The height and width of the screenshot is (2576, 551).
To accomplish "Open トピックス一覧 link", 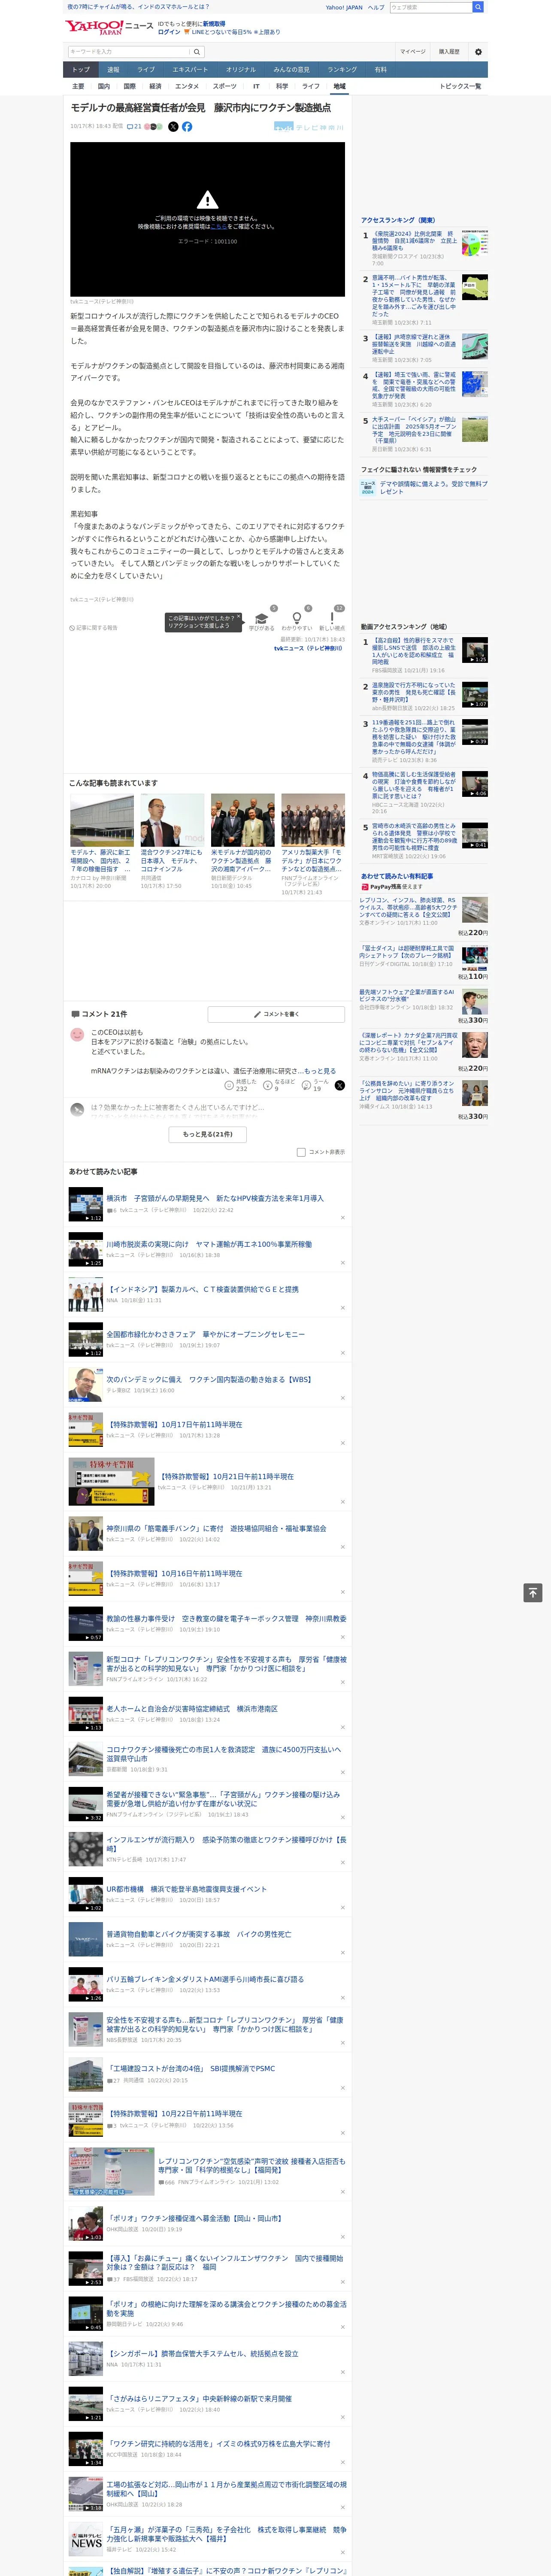I will (x=460, y=86).
